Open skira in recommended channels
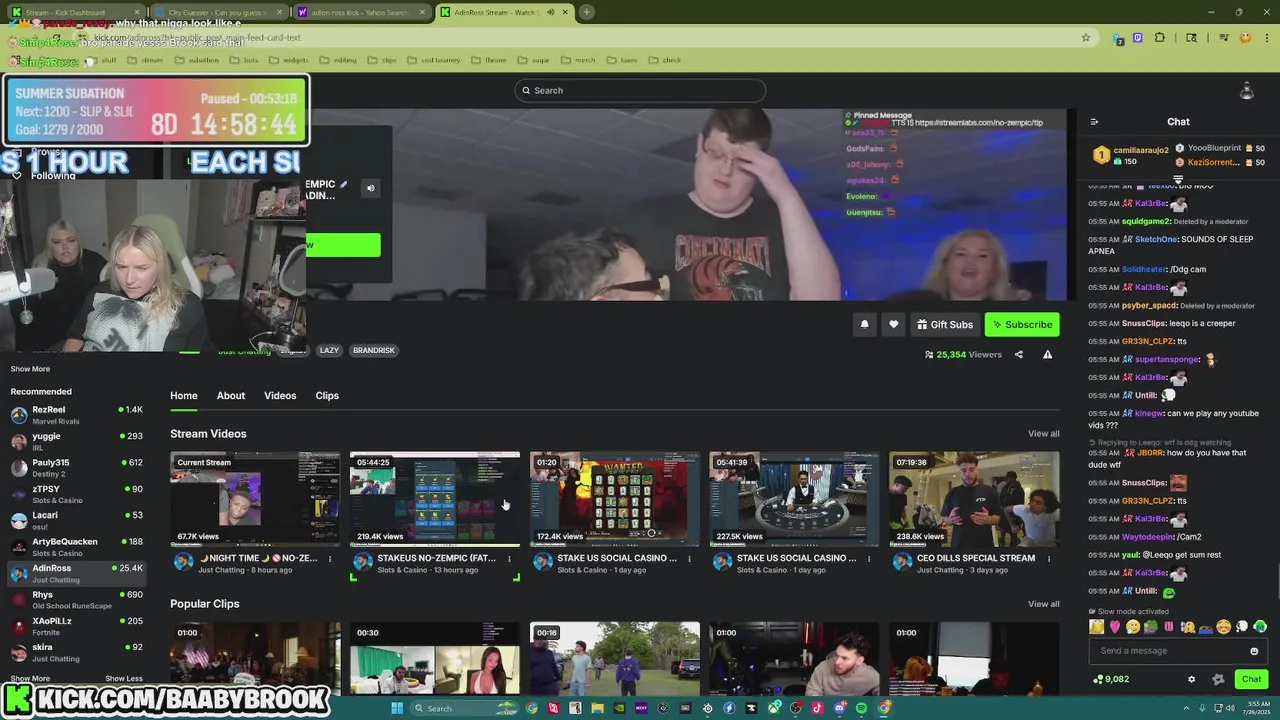Viewport: 1280px width, 720px height. (x=76, y=653)
